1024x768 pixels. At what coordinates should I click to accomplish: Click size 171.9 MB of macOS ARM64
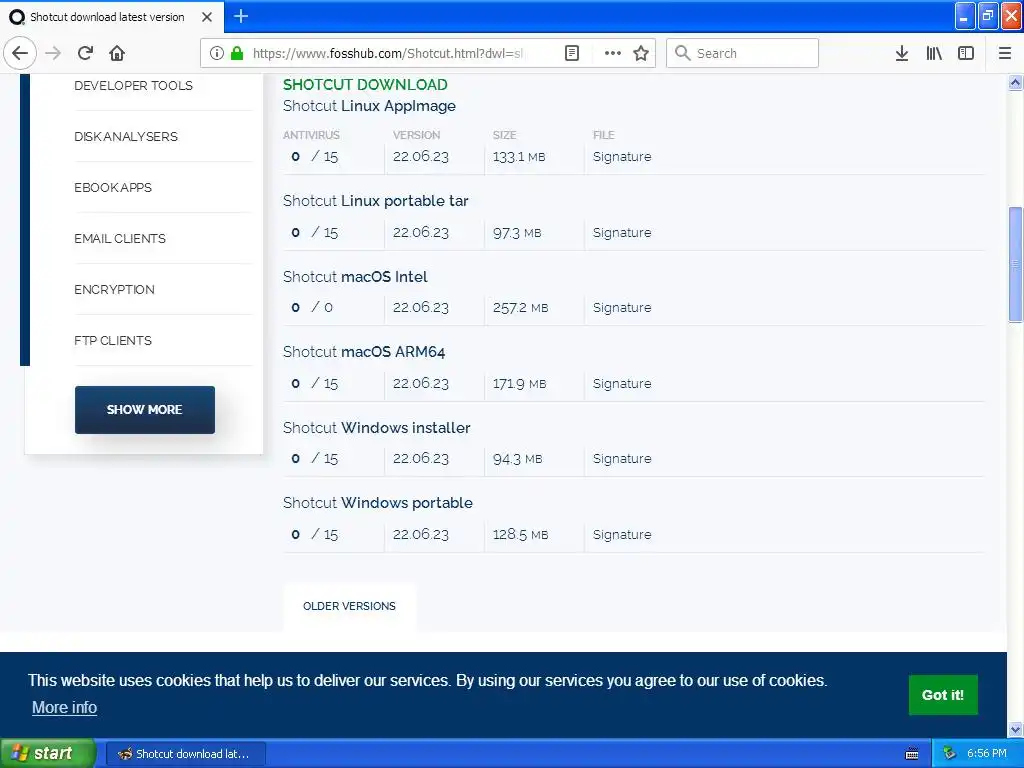click(519, 383)
